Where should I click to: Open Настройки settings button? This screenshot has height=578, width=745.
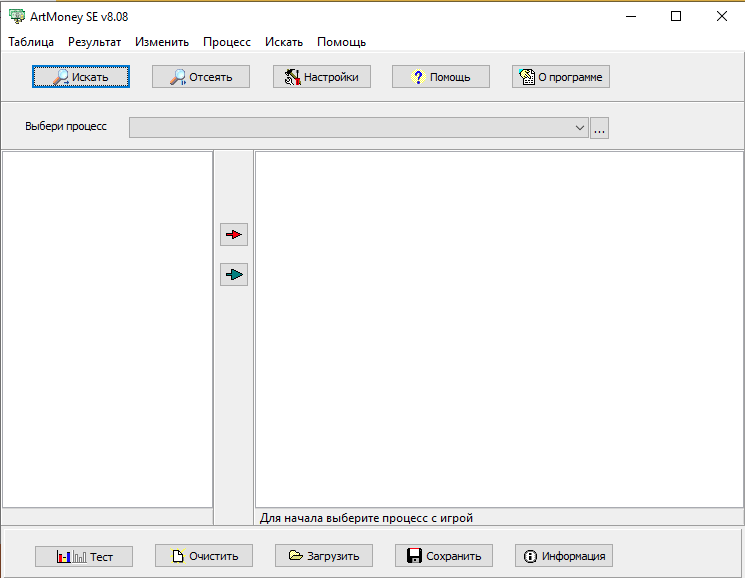point(322,76)
